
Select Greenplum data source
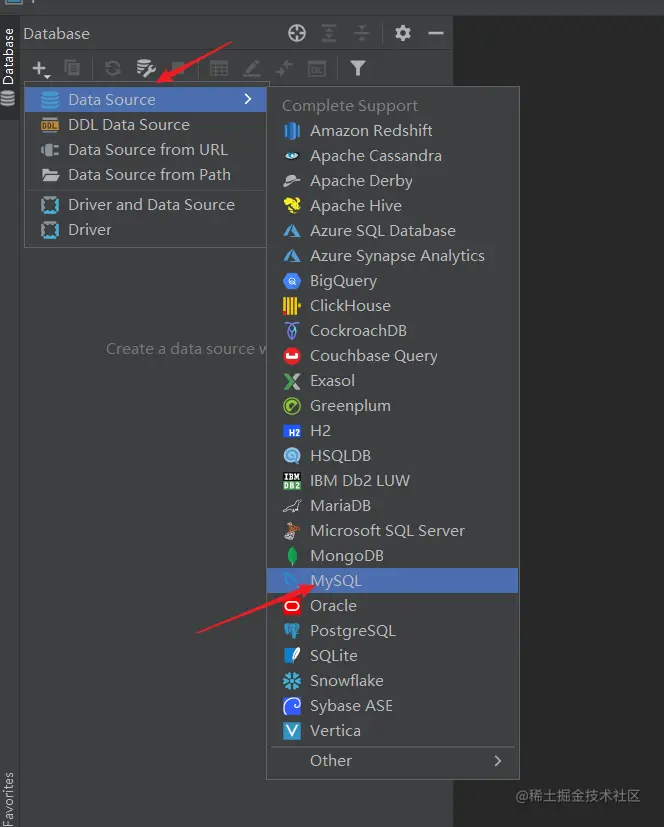392,406
